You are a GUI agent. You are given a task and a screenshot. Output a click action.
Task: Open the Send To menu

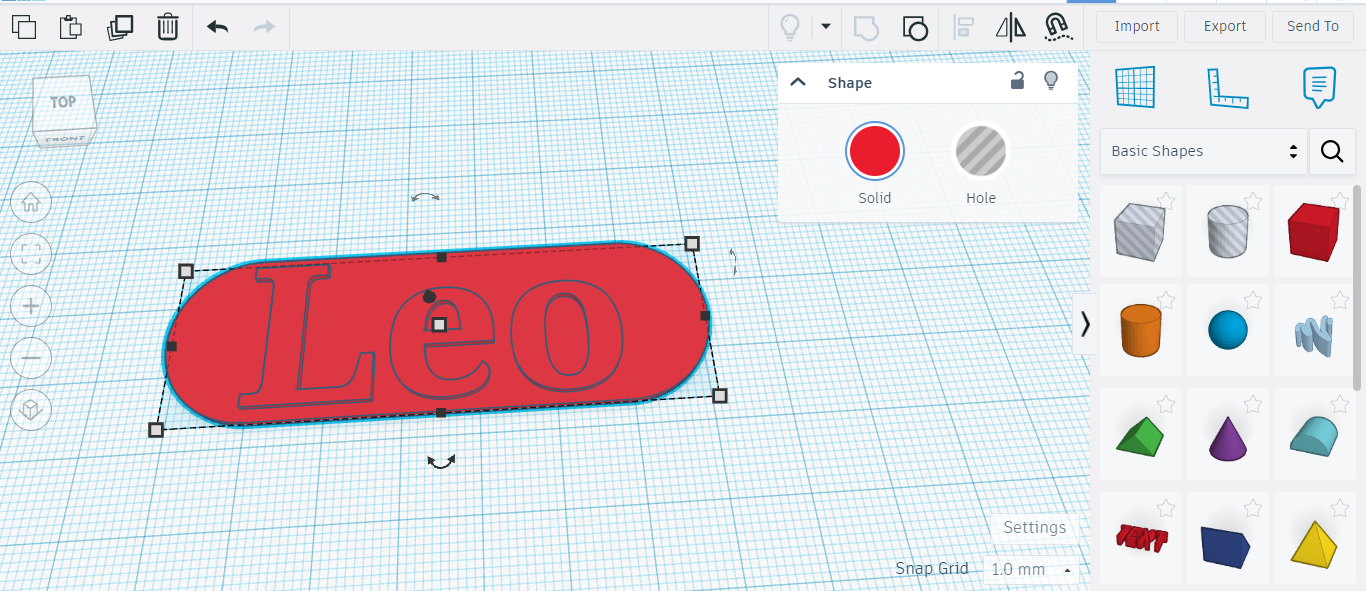tap(1313, 27)
